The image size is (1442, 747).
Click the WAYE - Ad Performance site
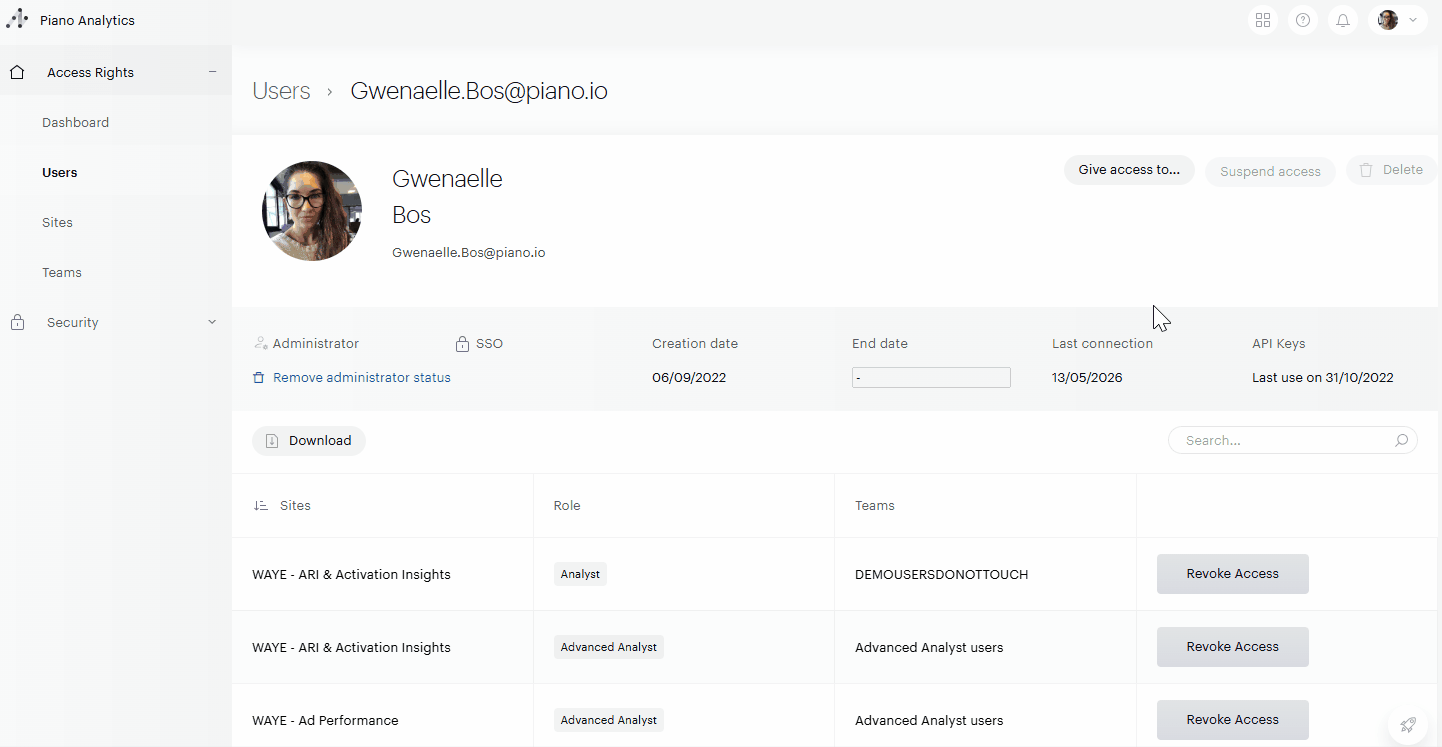click(325, 720)
